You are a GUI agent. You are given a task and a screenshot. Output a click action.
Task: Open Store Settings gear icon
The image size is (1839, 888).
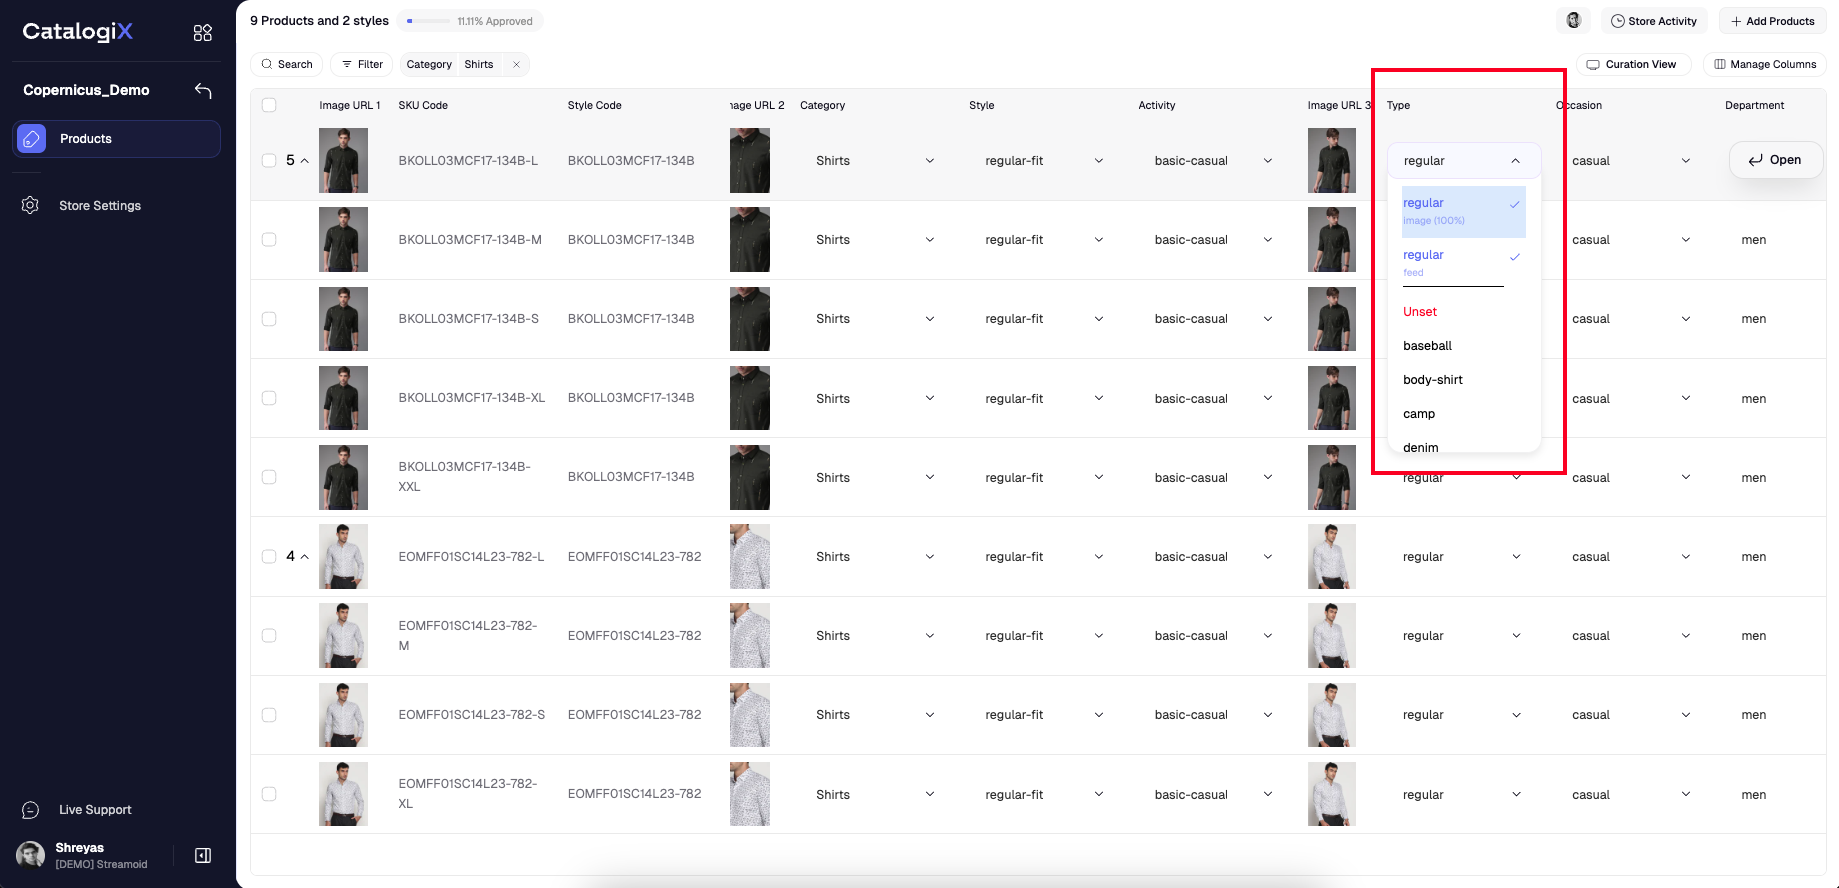click(x=30, y=205)
